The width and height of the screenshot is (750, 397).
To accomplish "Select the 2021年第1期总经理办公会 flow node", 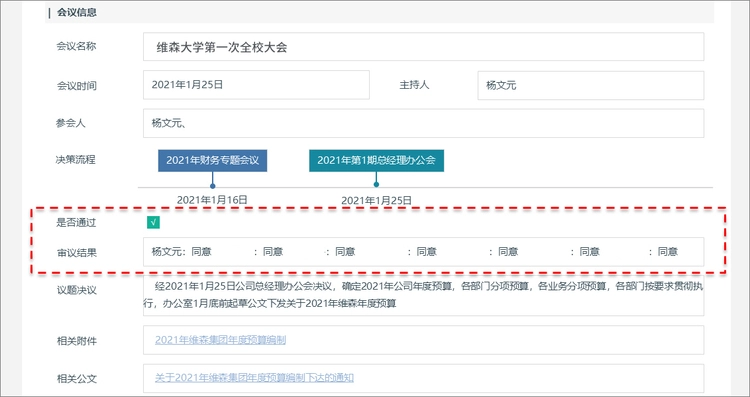I will tap(376, 161).
